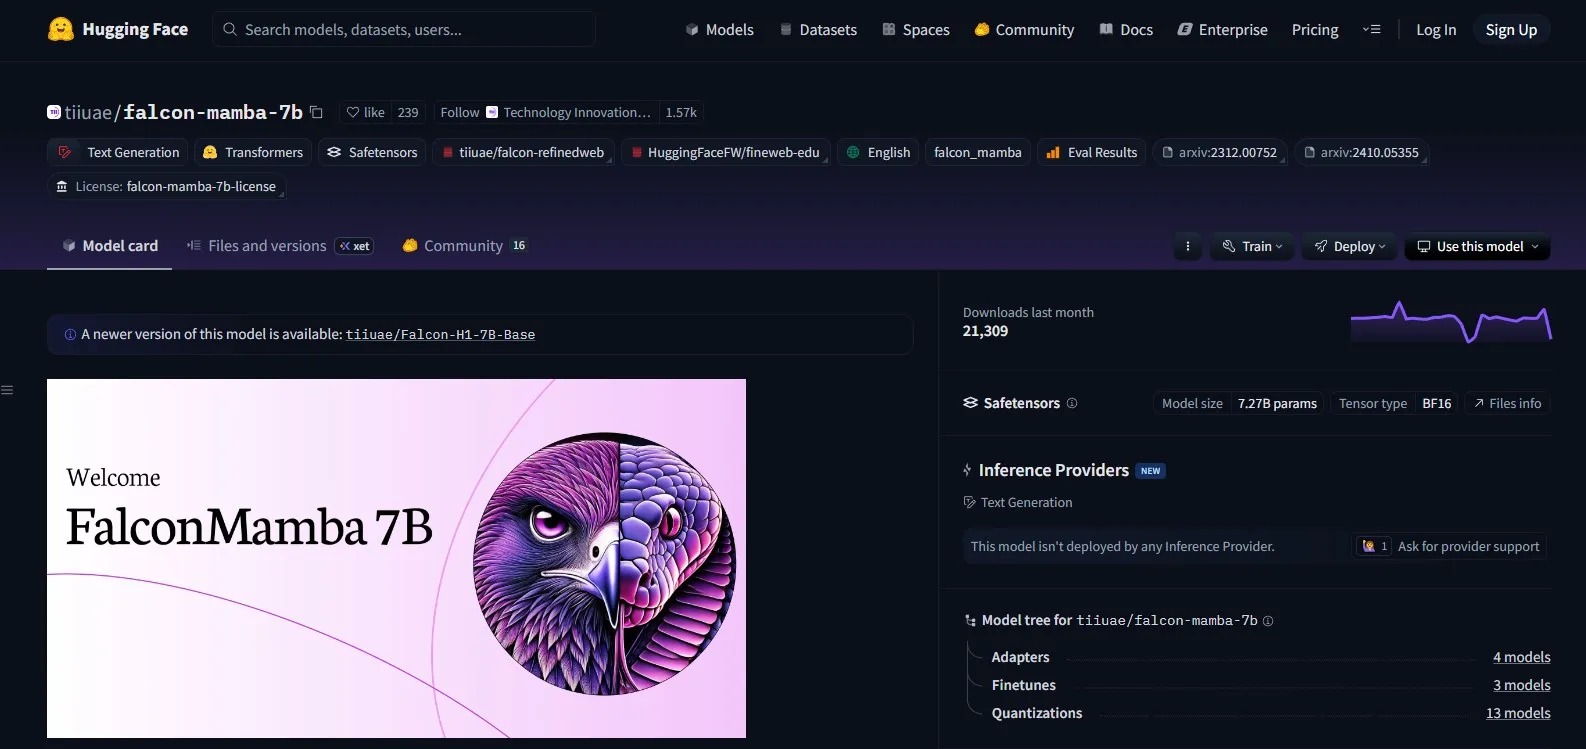
Task: Focus the search models input field
Action: coord(404,29)
